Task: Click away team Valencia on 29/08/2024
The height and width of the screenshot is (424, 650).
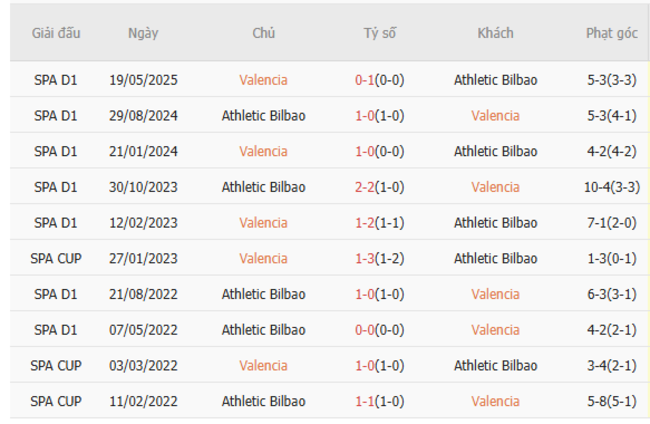Action: (495, 116)
